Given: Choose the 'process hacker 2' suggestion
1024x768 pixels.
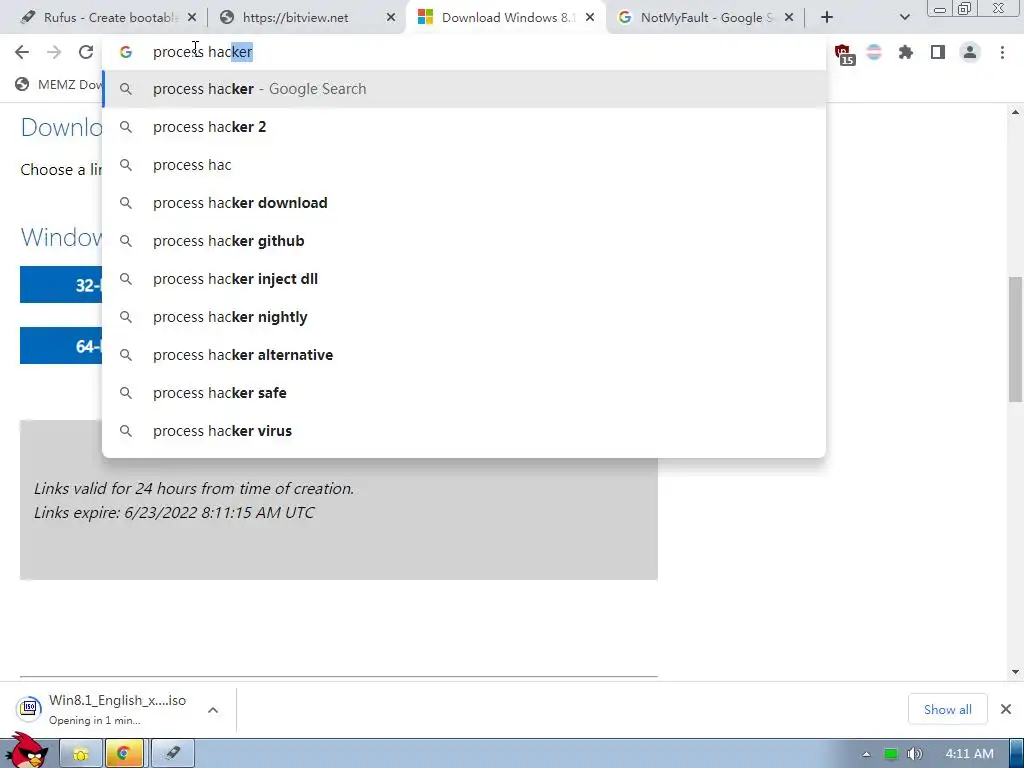Looking at the screenshot, I should pos(464,127).
